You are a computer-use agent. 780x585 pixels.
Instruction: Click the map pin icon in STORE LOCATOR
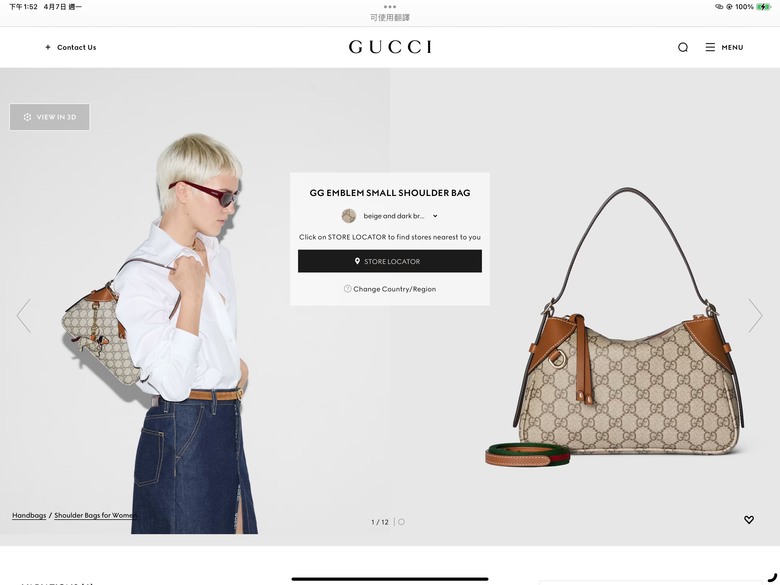[x=357, y=261]
